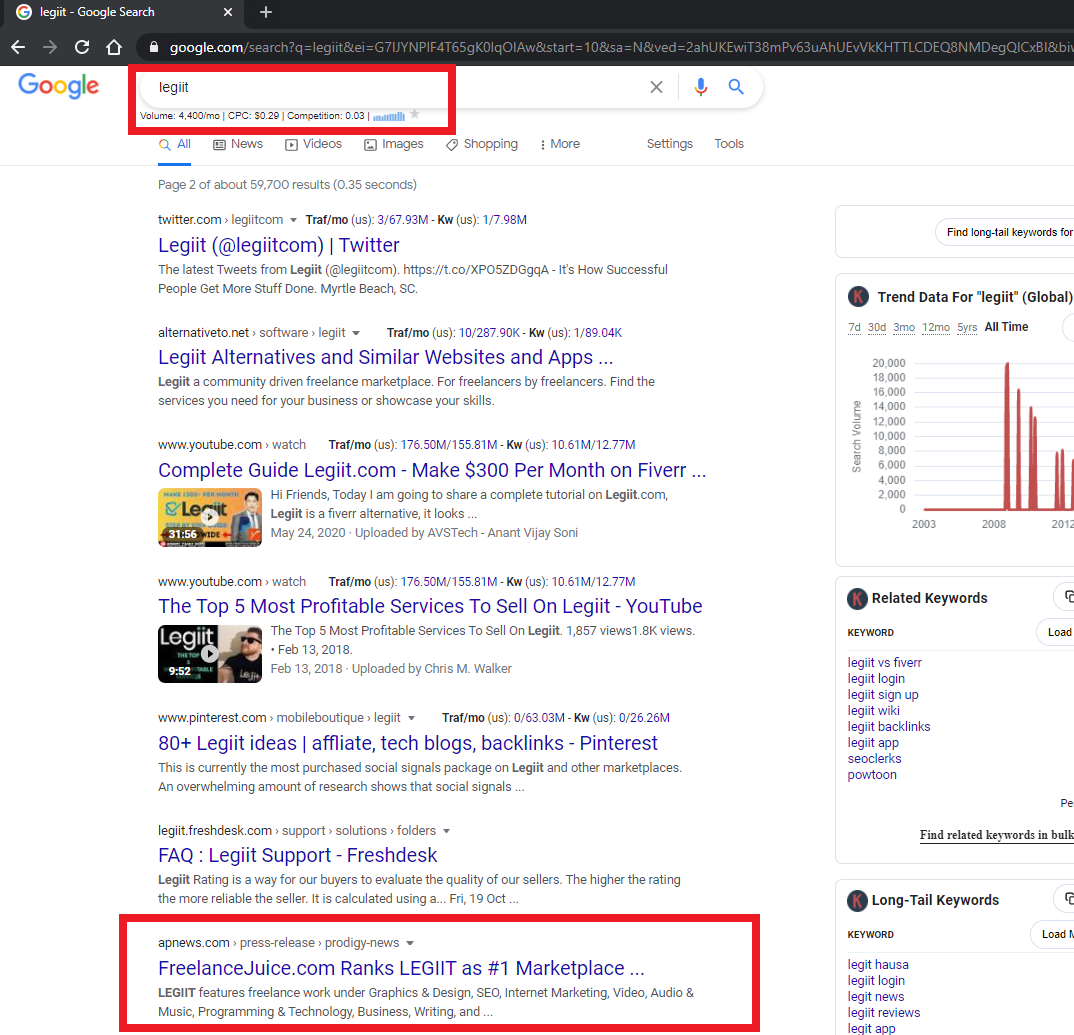
Task: Open Top 5 Most Profitable Services result
Action: [430, 606]
